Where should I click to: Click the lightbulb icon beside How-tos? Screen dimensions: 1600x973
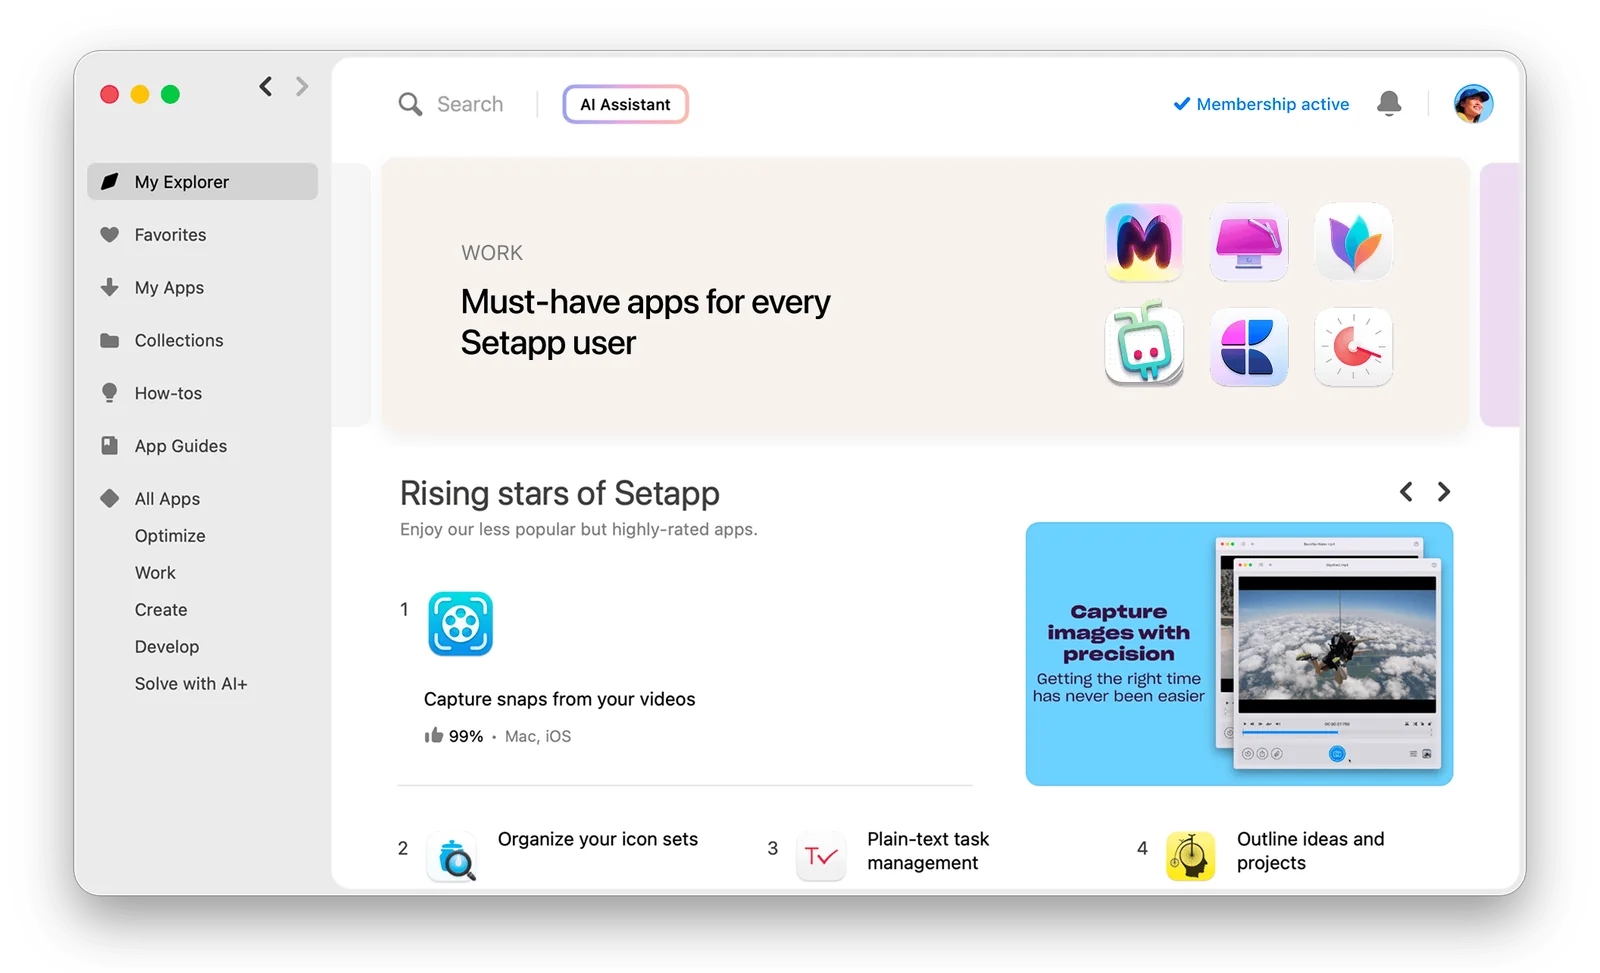(x=110, y=393)
